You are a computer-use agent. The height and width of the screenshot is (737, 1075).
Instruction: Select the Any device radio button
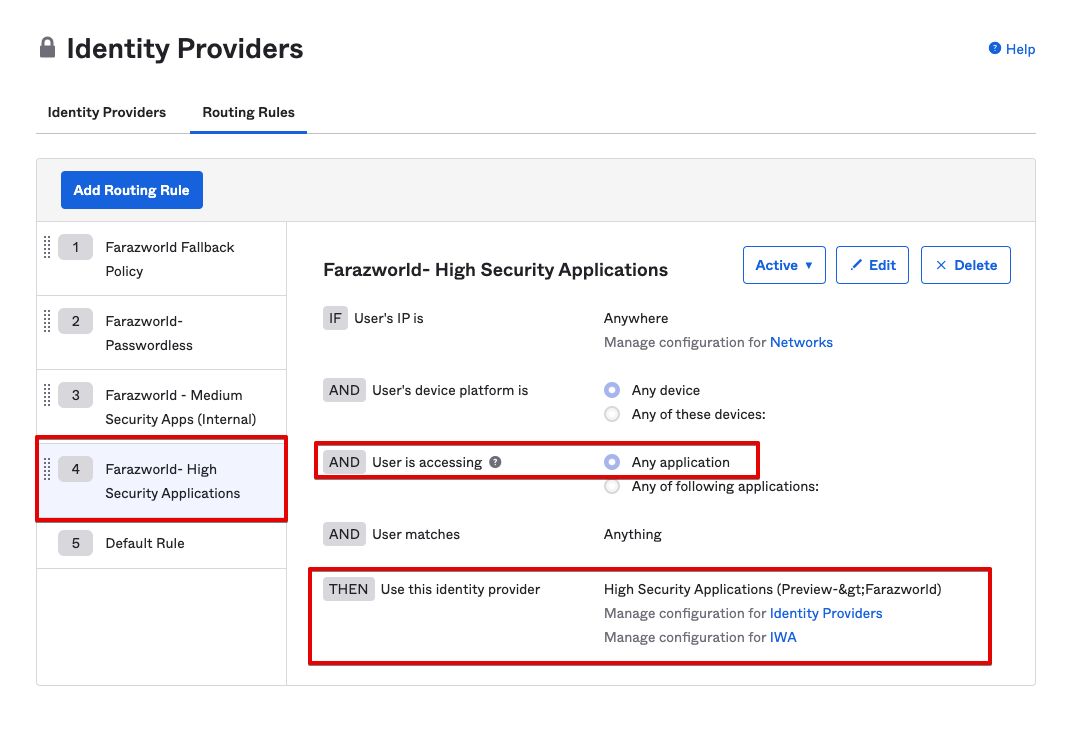[x=612, y=390]
